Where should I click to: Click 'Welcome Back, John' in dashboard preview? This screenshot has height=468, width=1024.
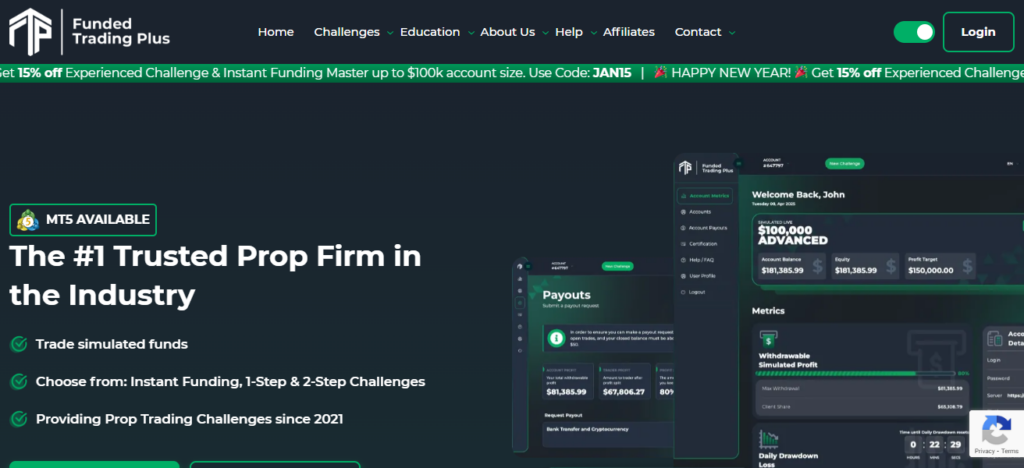[x=798, y=195]
